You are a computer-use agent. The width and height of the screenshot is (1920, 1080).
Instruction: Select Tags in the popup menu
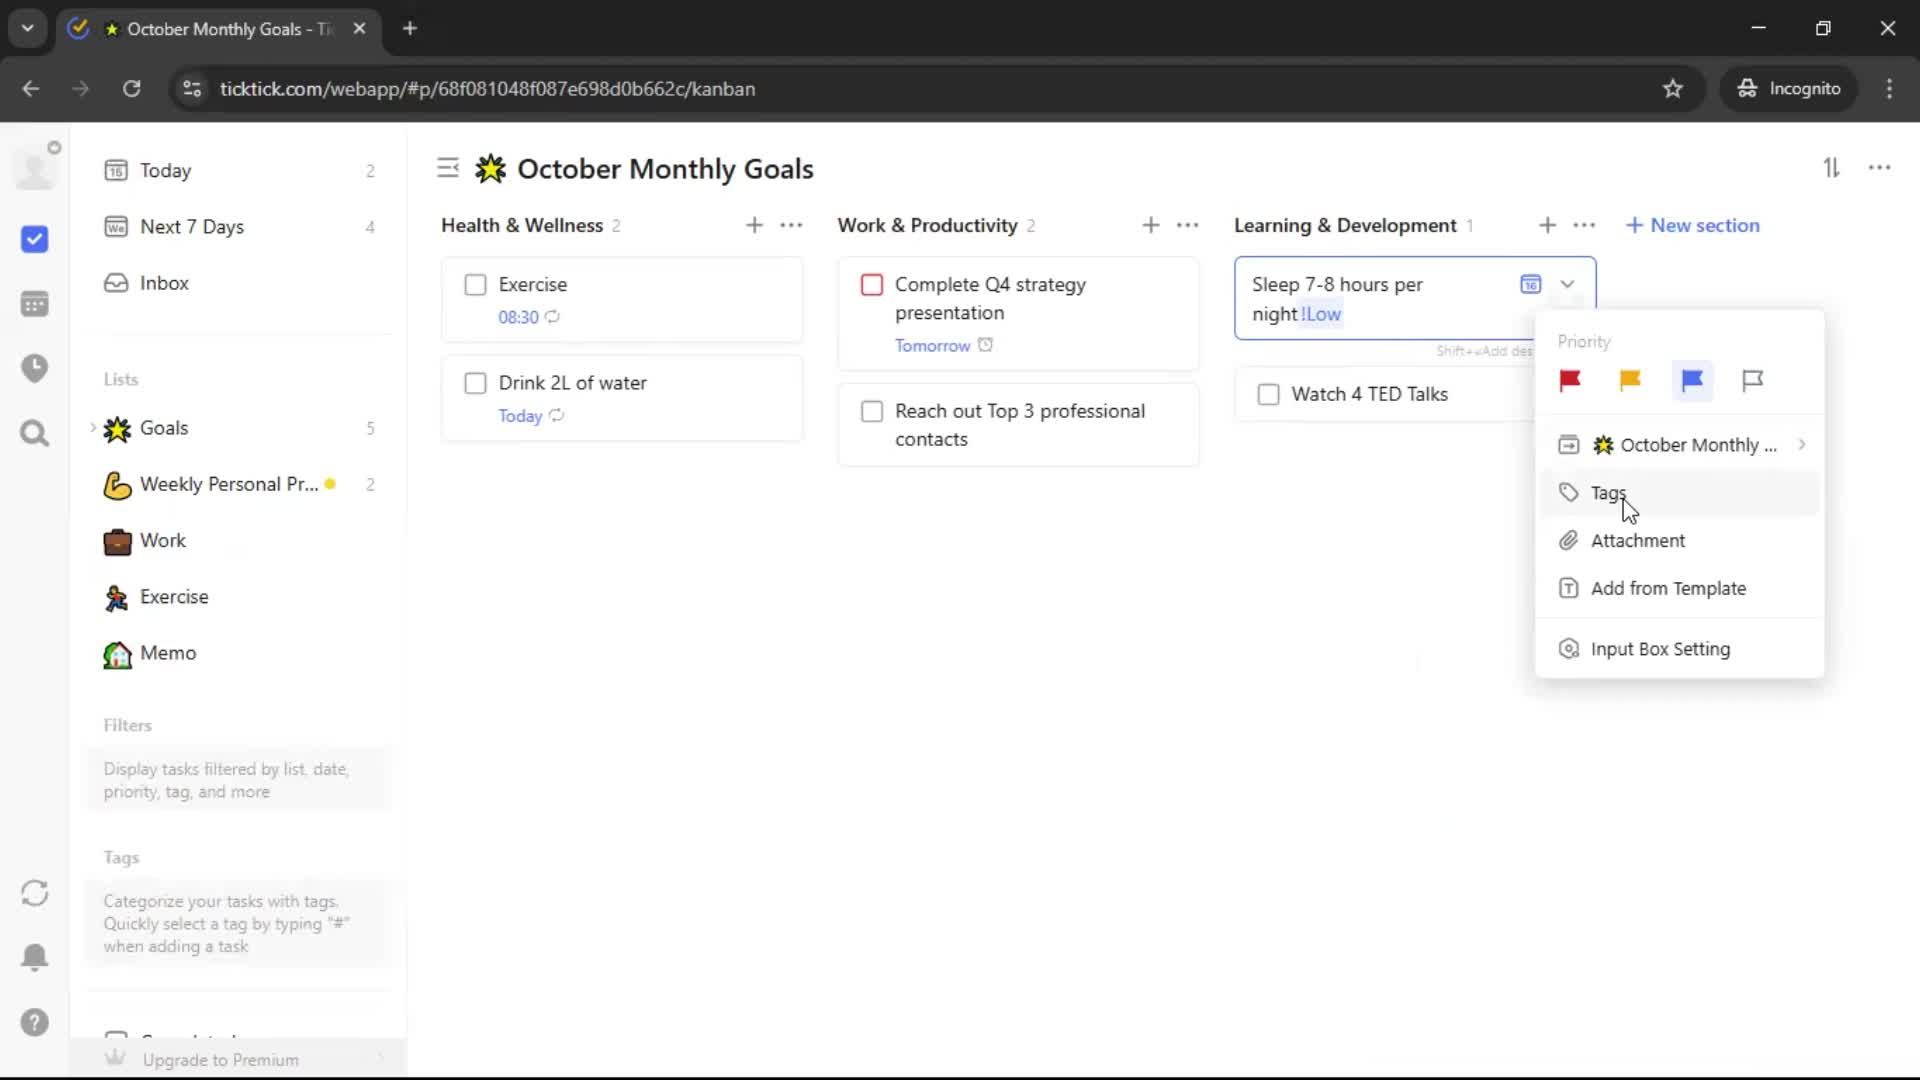(1608, 493)
